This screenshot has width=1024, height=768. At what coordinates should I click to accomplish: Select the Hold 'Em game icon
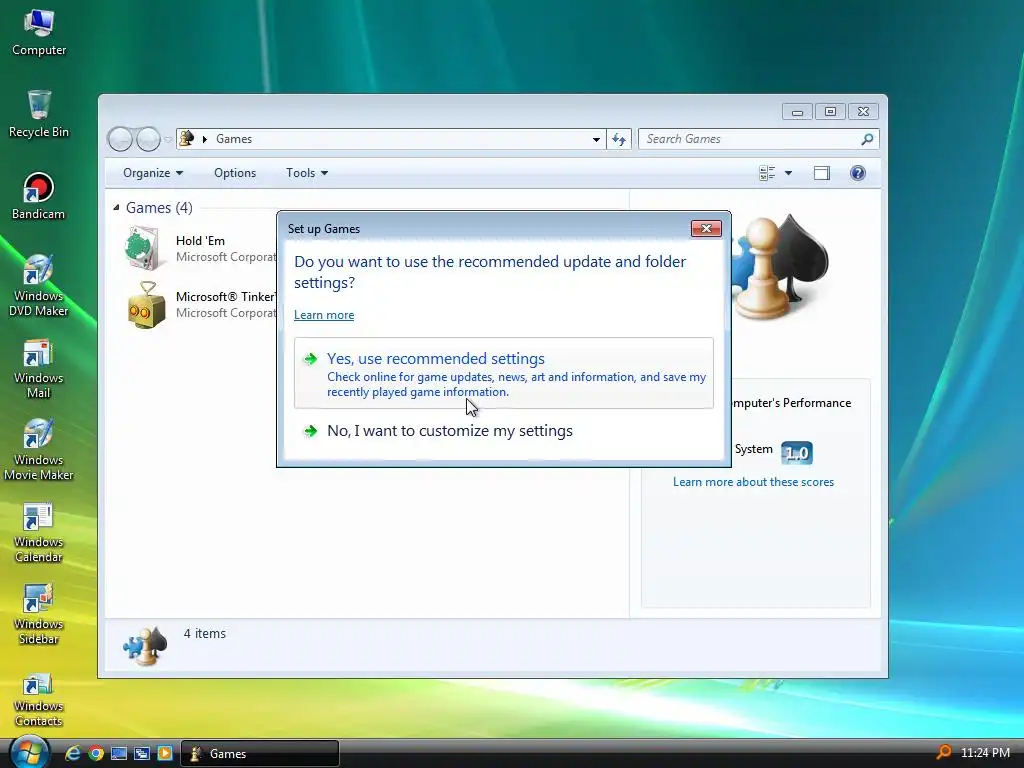click(x=144, y=248)
